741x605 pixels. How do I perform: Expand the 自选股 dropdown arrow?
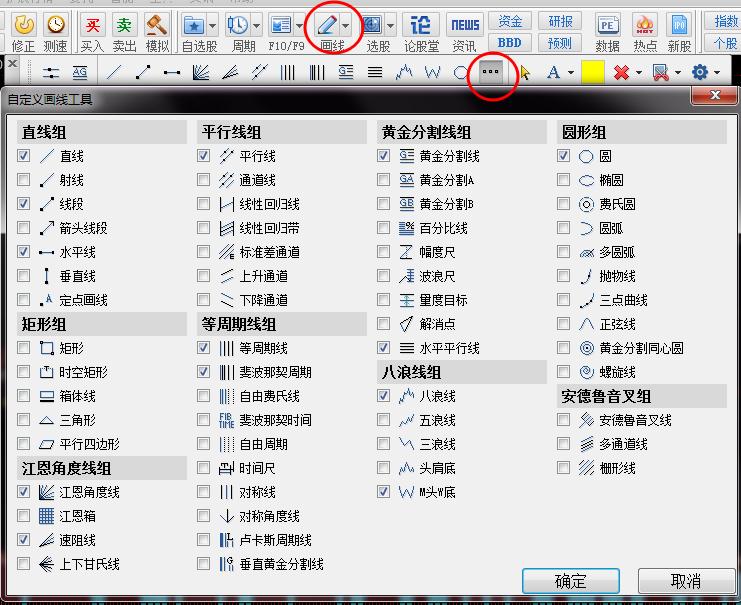coord(212,26)
